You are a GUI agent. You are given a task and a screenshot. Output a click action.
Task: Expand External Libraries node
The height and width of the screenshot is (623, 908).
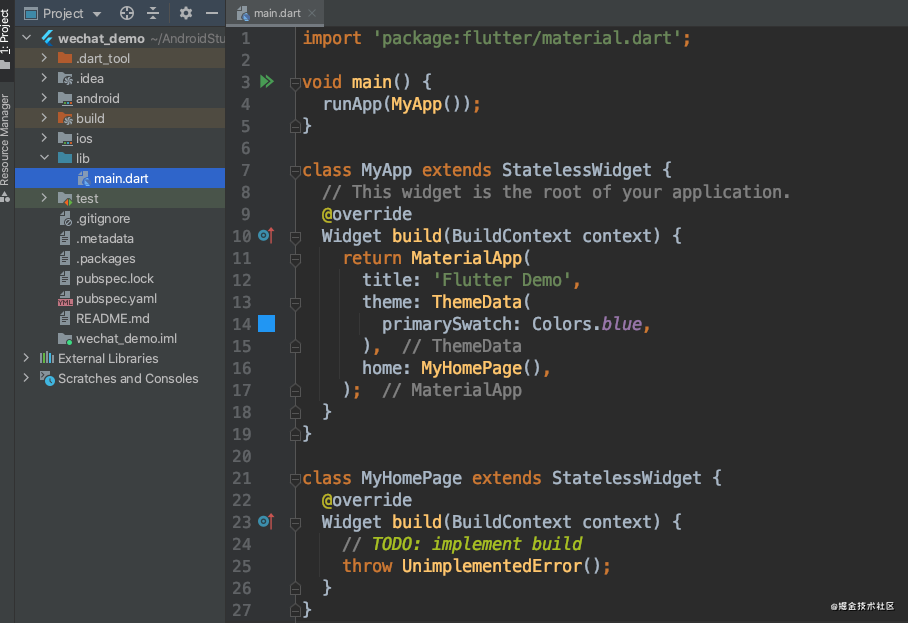27,358
